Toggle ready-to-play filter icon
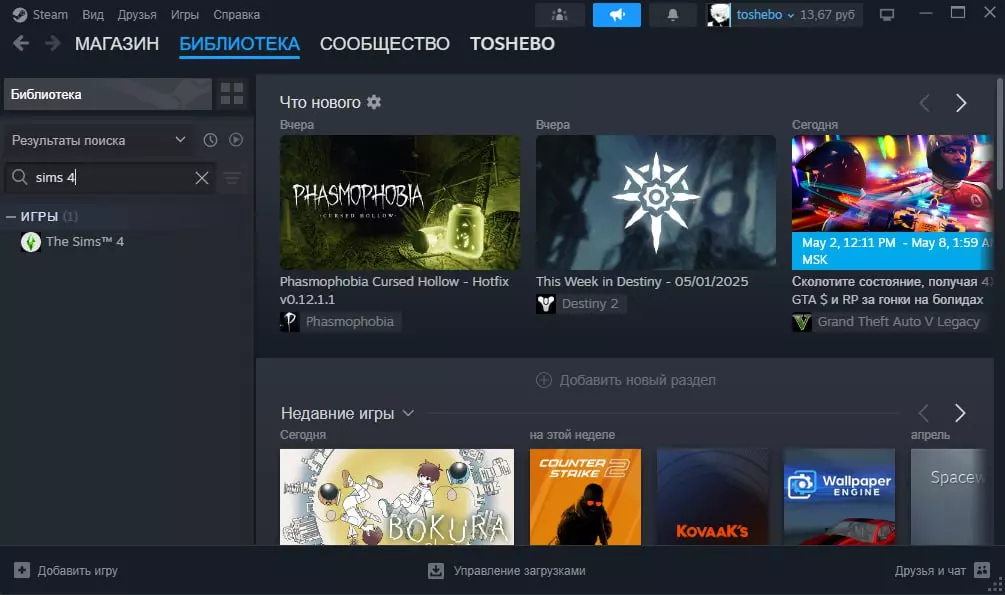The height and width of the screenshot is (595, 1005). tap(236, 140)
